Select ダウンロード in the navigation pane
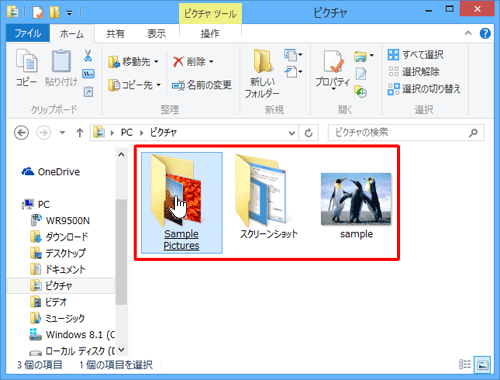The height and width of the screenshot is (380, 500). pos(59,237)
